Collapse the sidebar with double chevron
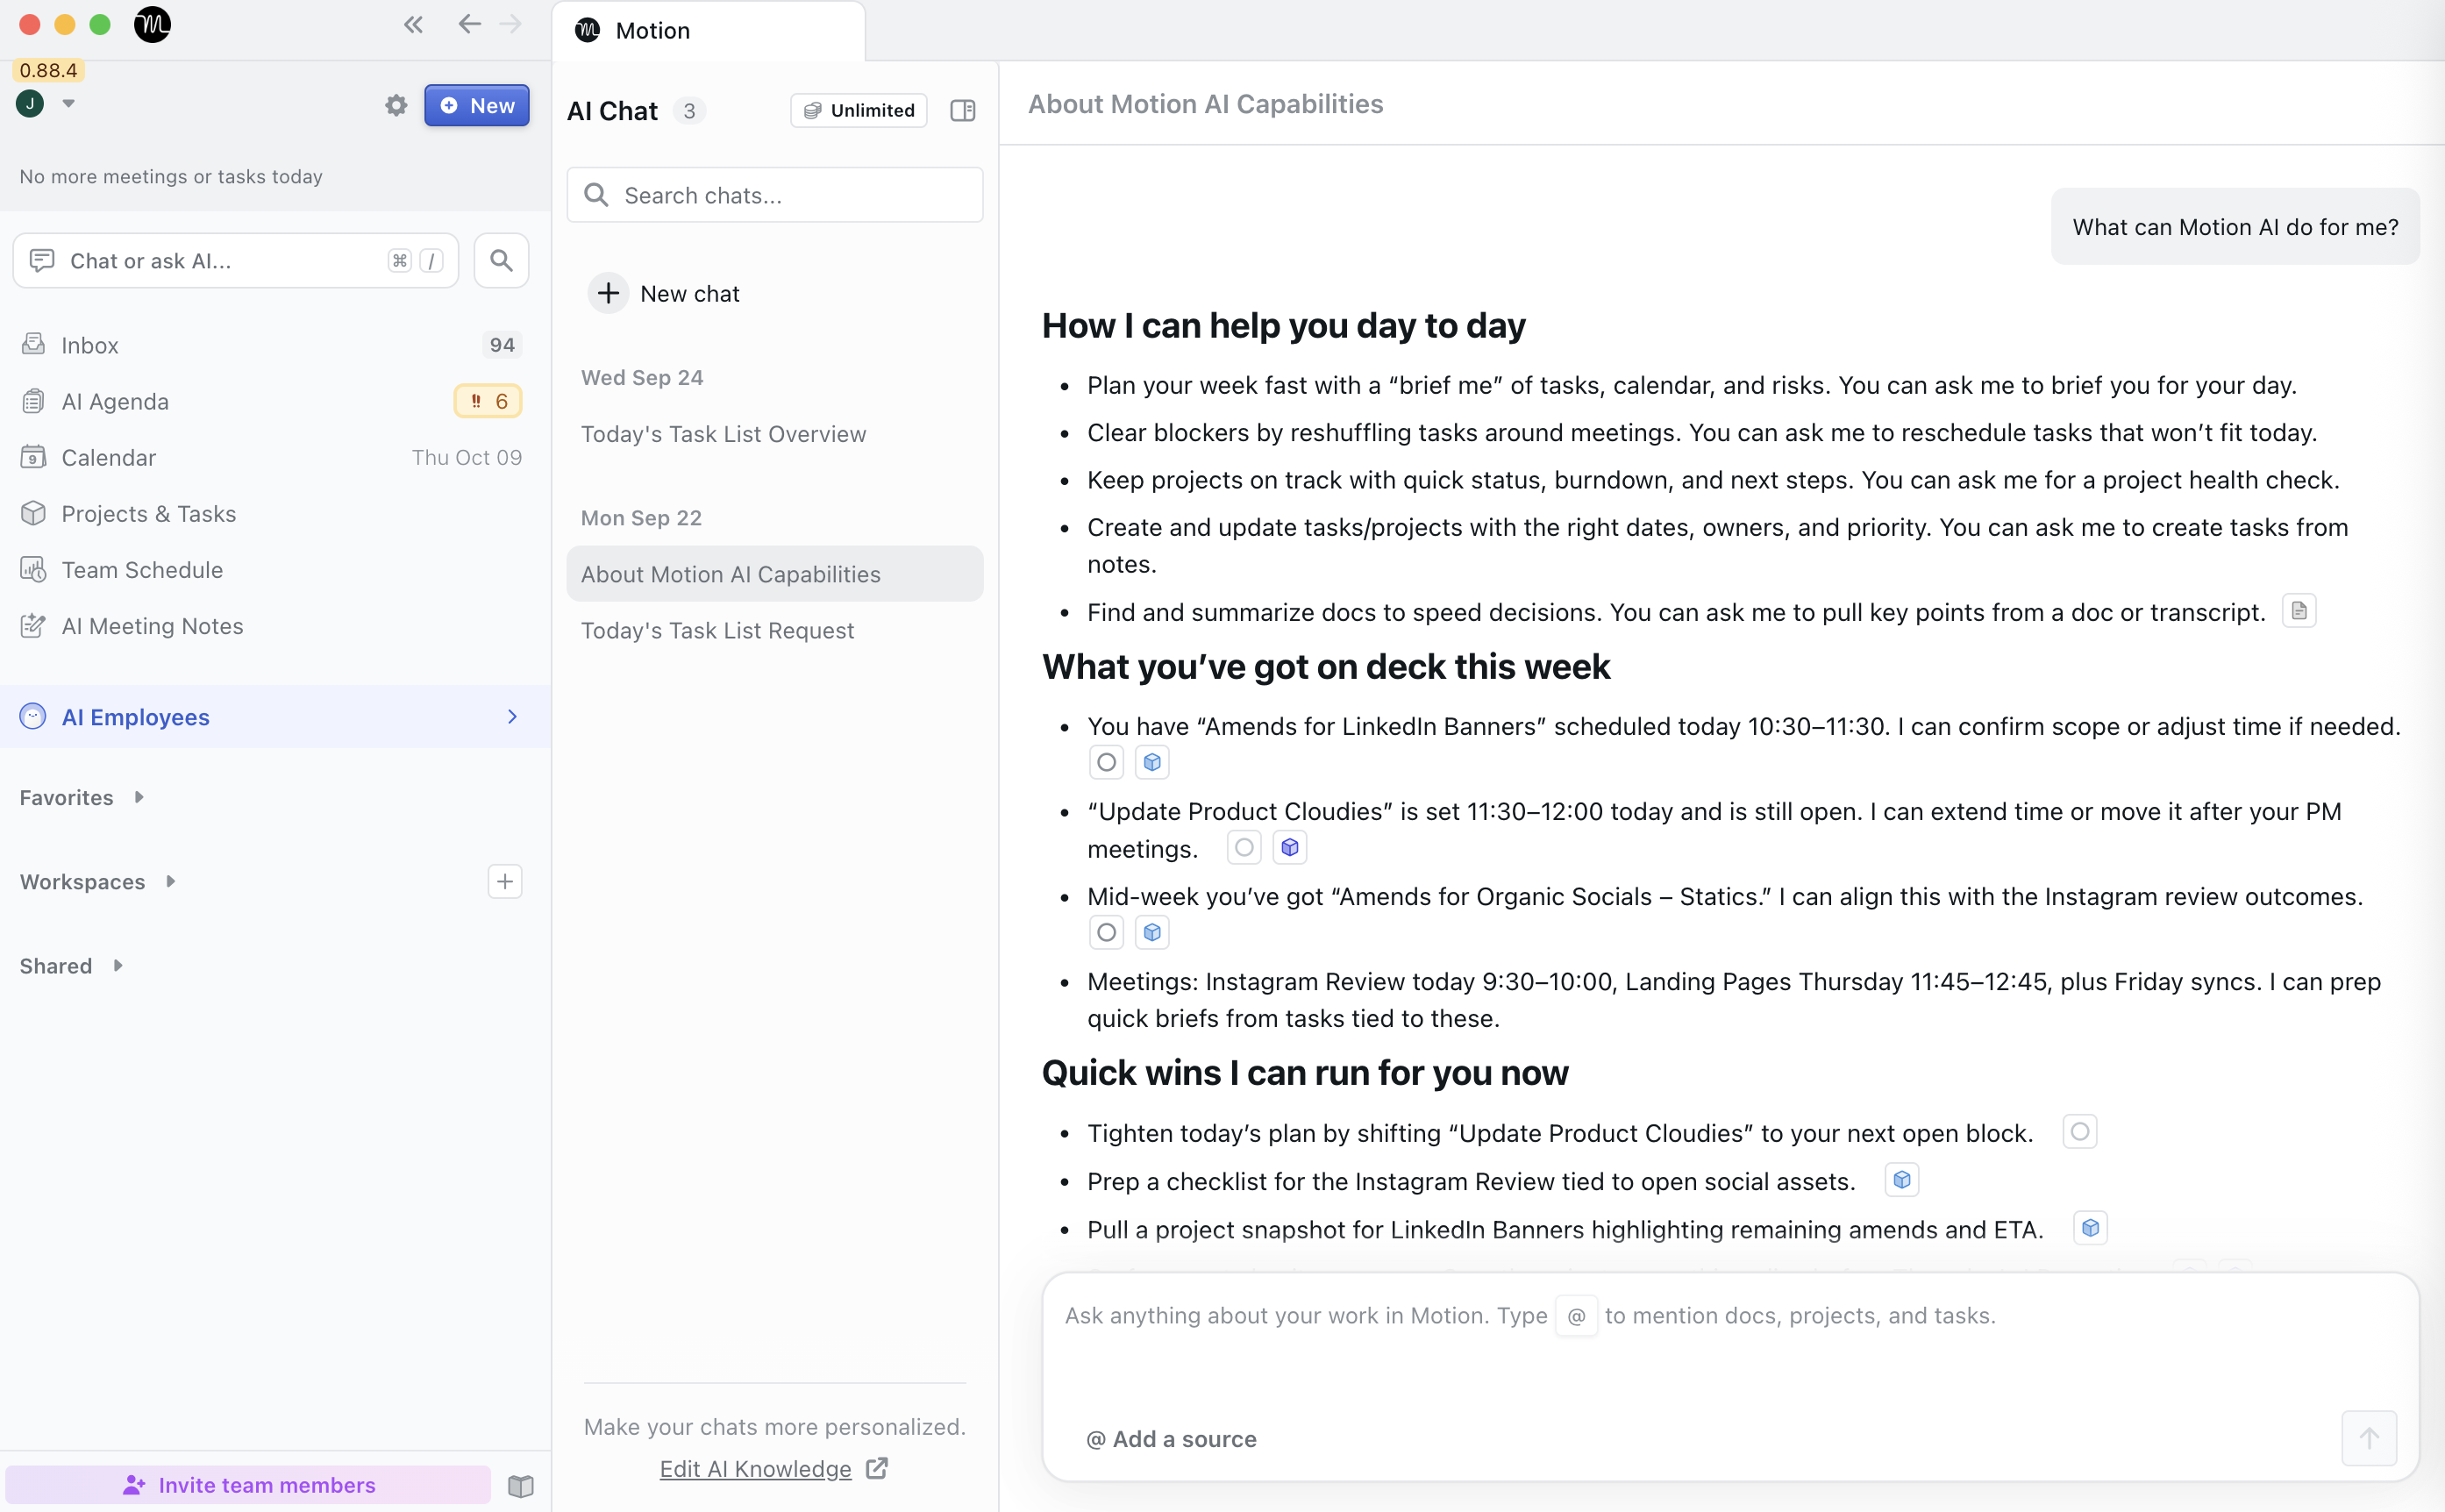The height and width of the screenshot is (1512, 2445). tap(413, 25)
